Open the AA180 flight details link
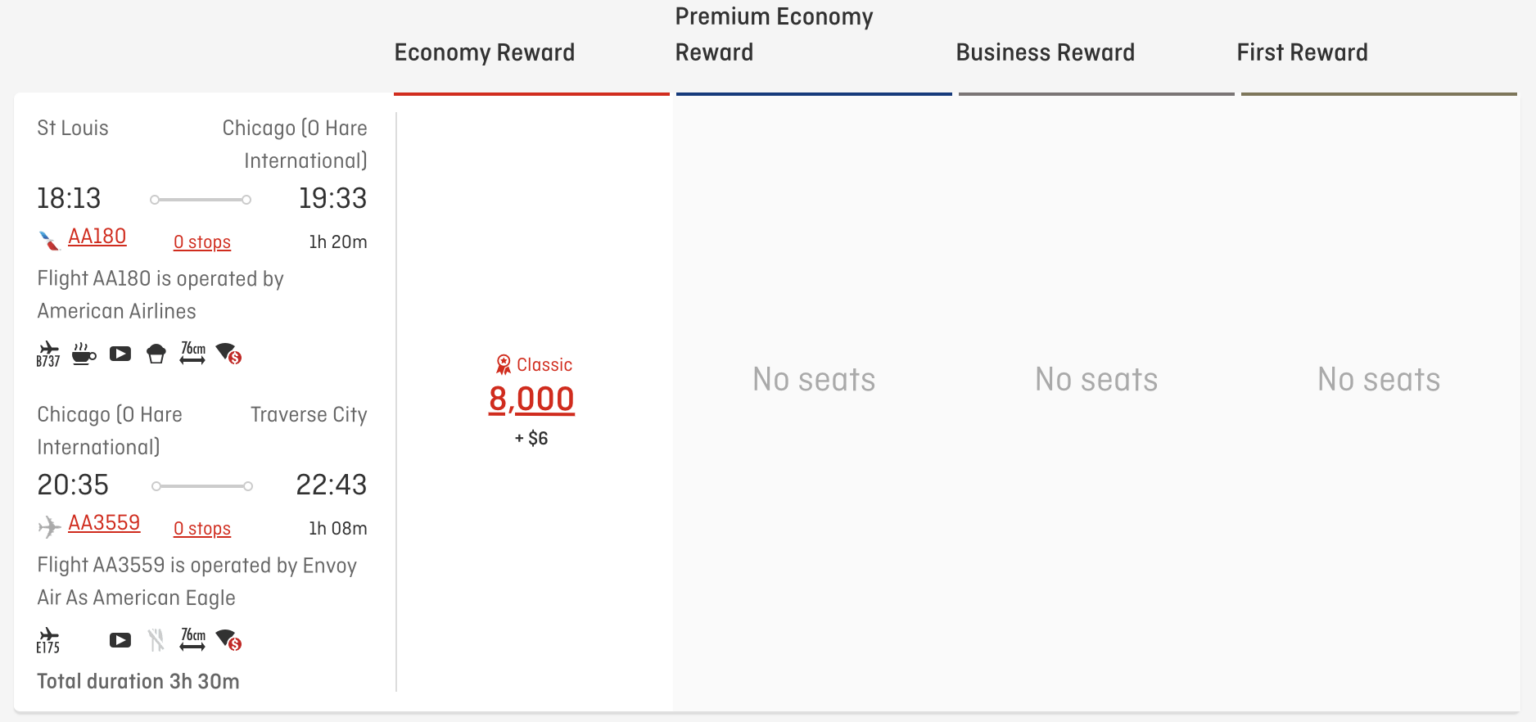This screenshot has height=722, width=1536. [x=97, y=236]
